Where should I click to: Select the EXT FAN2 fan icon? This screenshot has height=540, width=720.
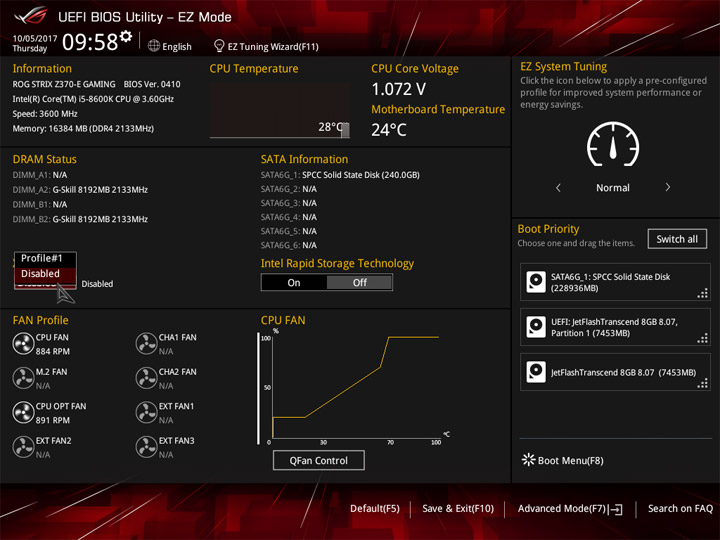pyautogui.click(x=23, y=447)
